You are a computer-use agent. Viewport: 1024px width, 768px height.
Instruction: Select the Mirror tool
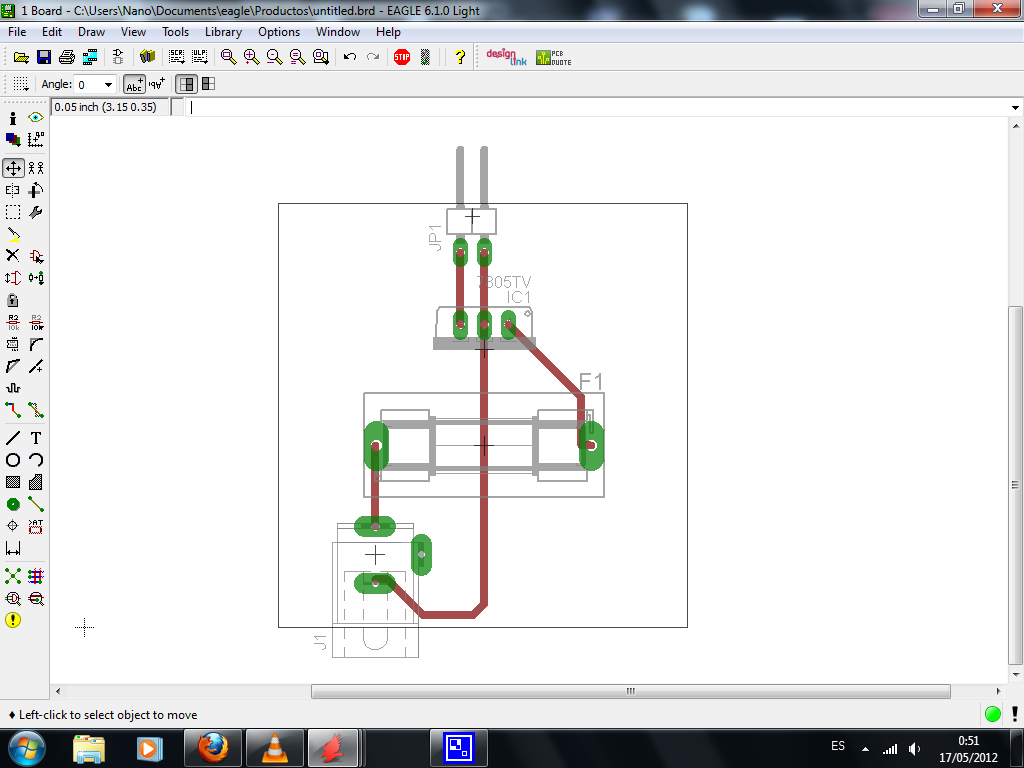(13, 190)
